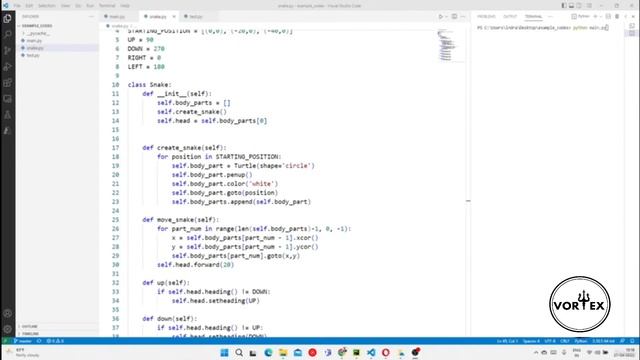
Task: Close the snake.py editor tab
Action: pos(174,17)
